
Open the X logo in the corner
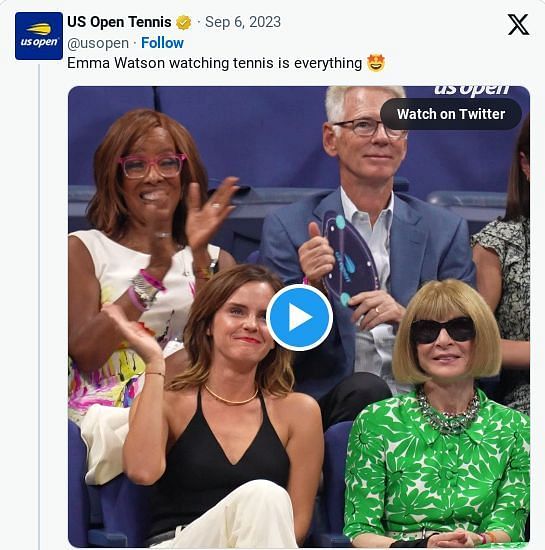click(518, 25)
